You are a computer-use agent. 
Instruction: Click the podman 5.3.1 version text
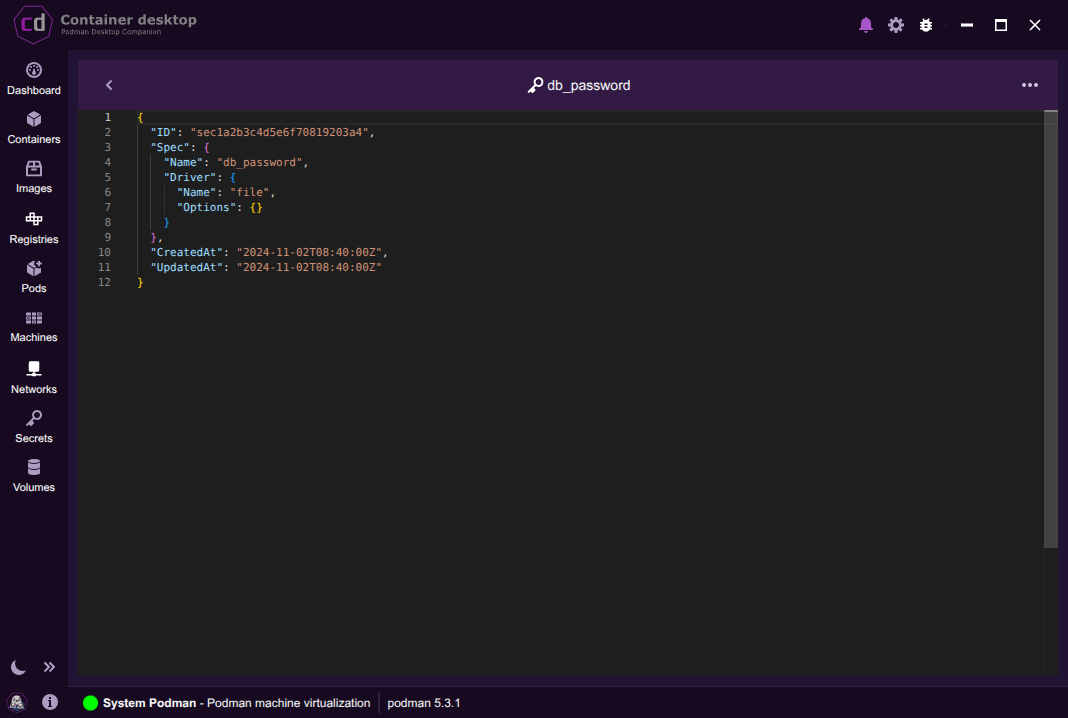(424, 703)
